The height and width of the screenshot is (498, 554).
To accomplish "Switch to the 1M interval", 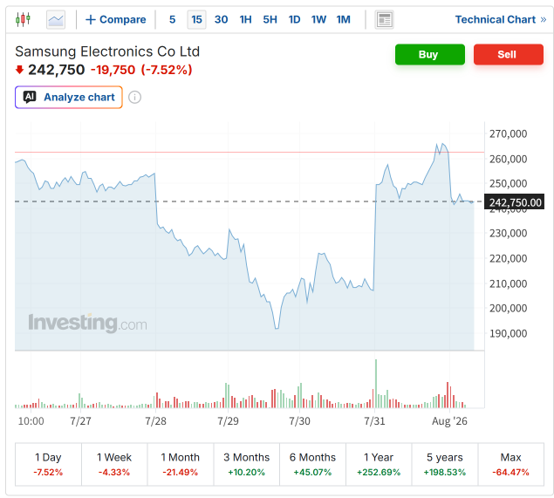I will 343,19.
